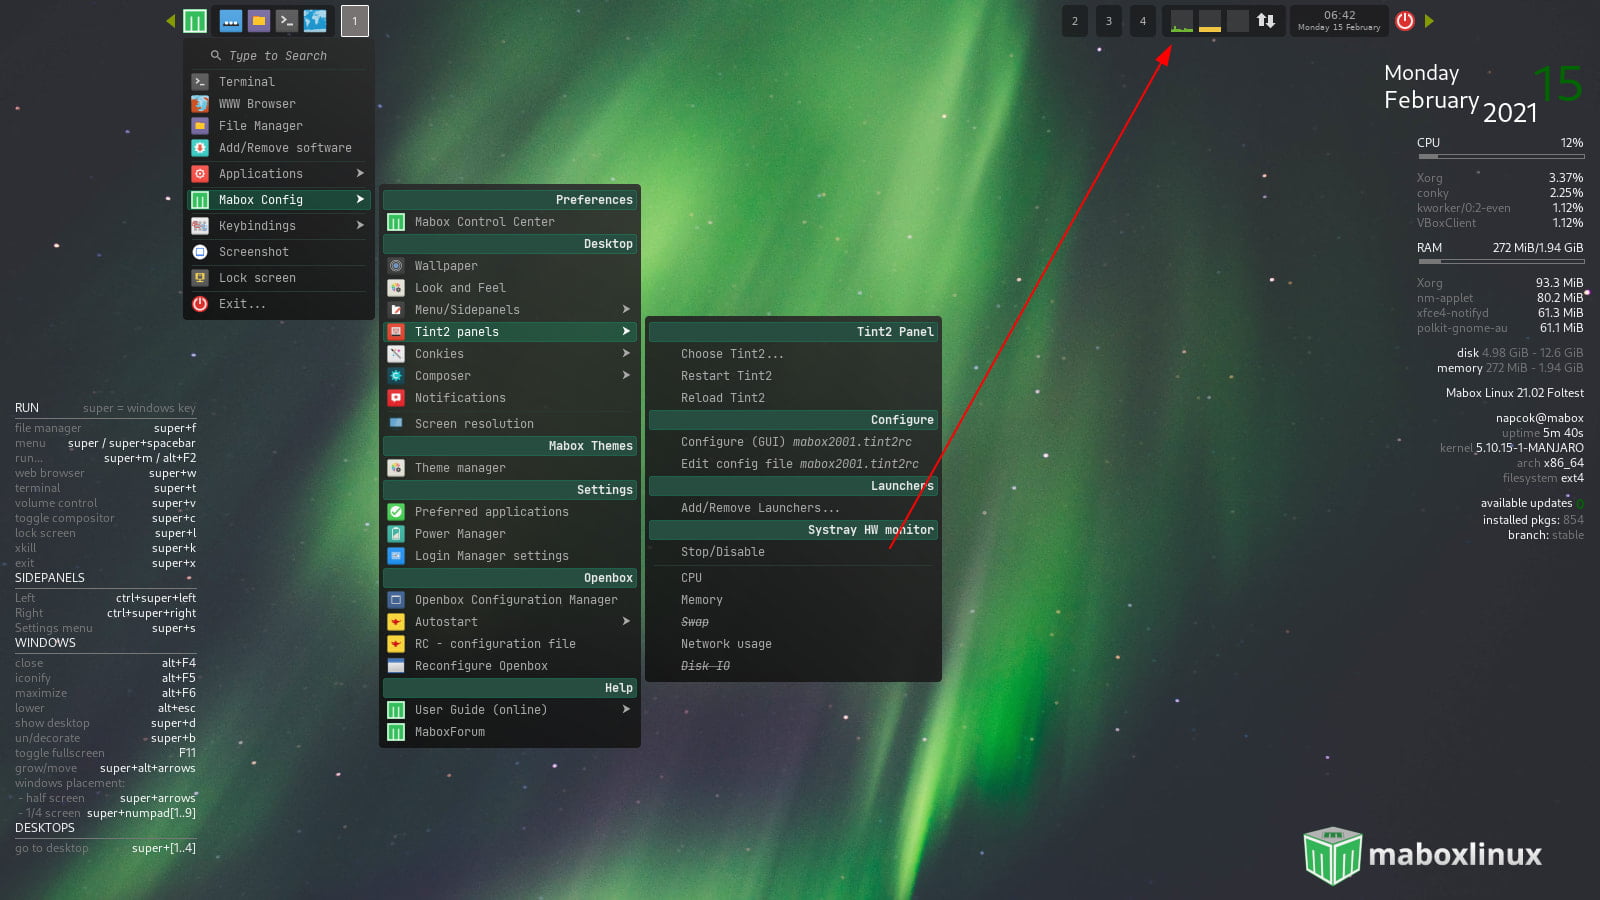This screenshot has width=1600, height=900.
Task: Expand the Conkies submenu
Action: coord(438,353)
